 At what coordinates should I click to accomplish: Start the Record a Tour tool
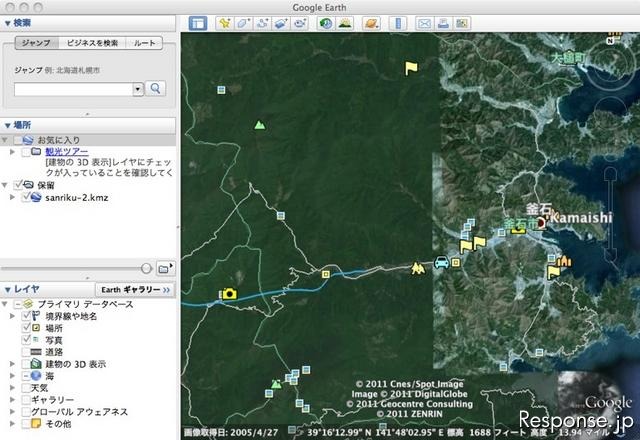(x=300, y=23)
